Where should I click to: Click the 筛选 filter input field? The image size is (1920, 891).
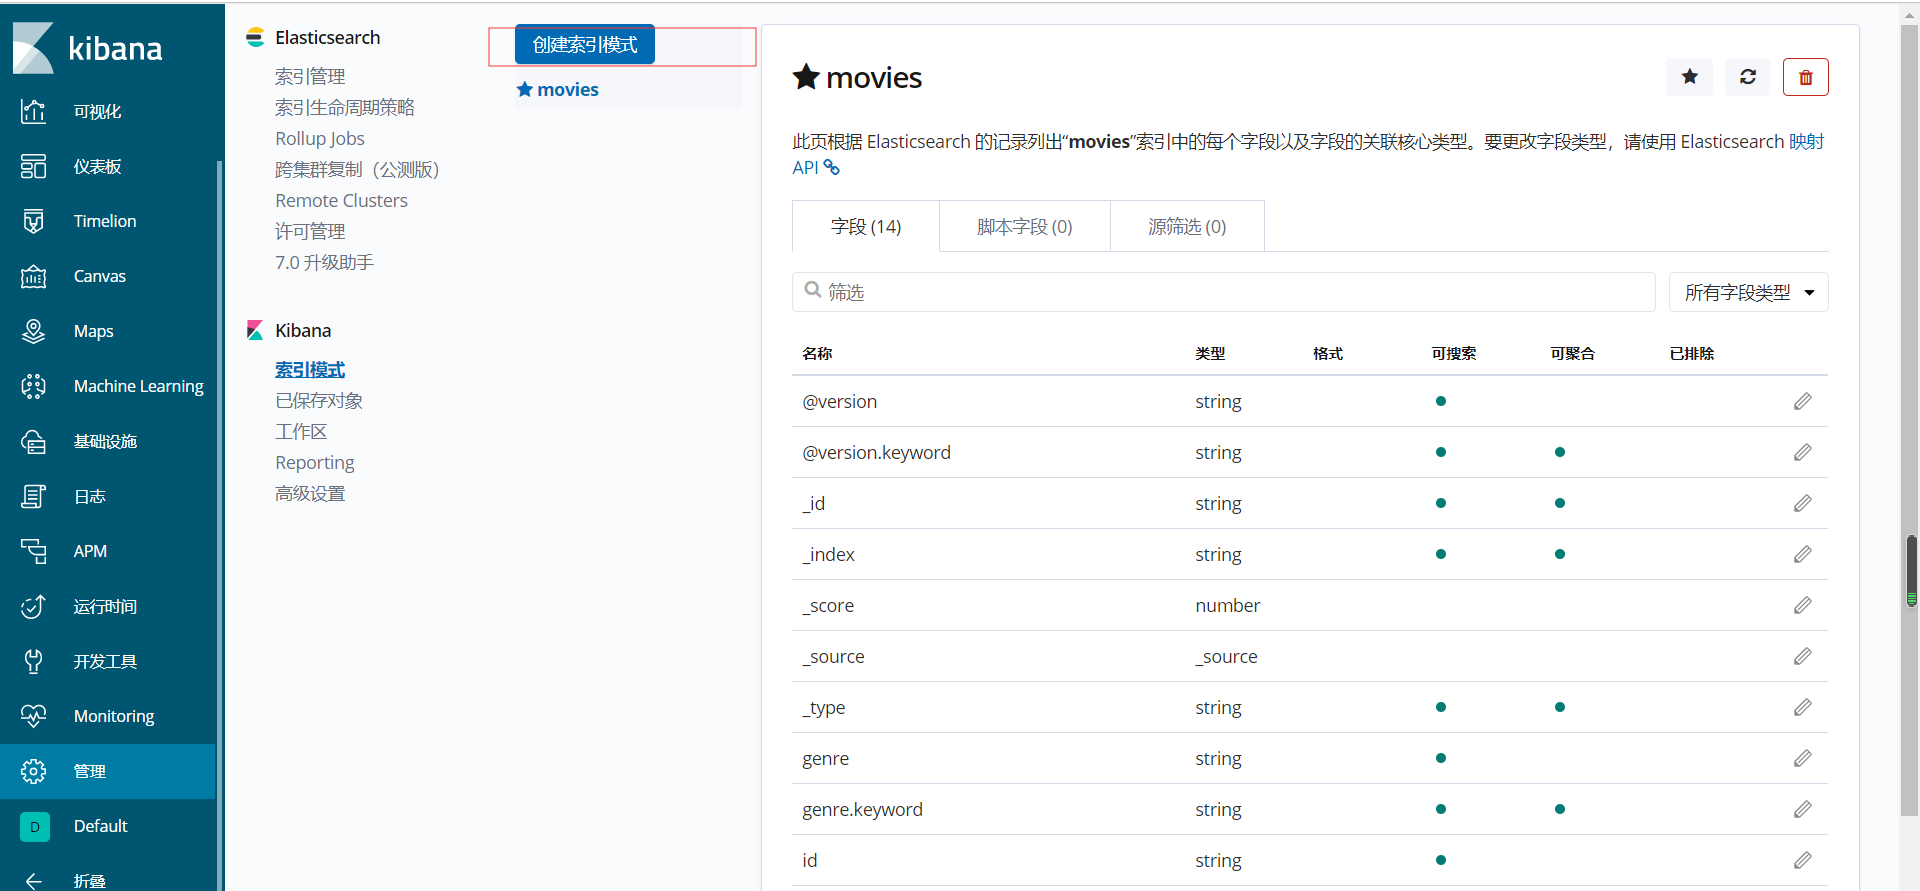pyautogui.click(x=1224, y=292)
